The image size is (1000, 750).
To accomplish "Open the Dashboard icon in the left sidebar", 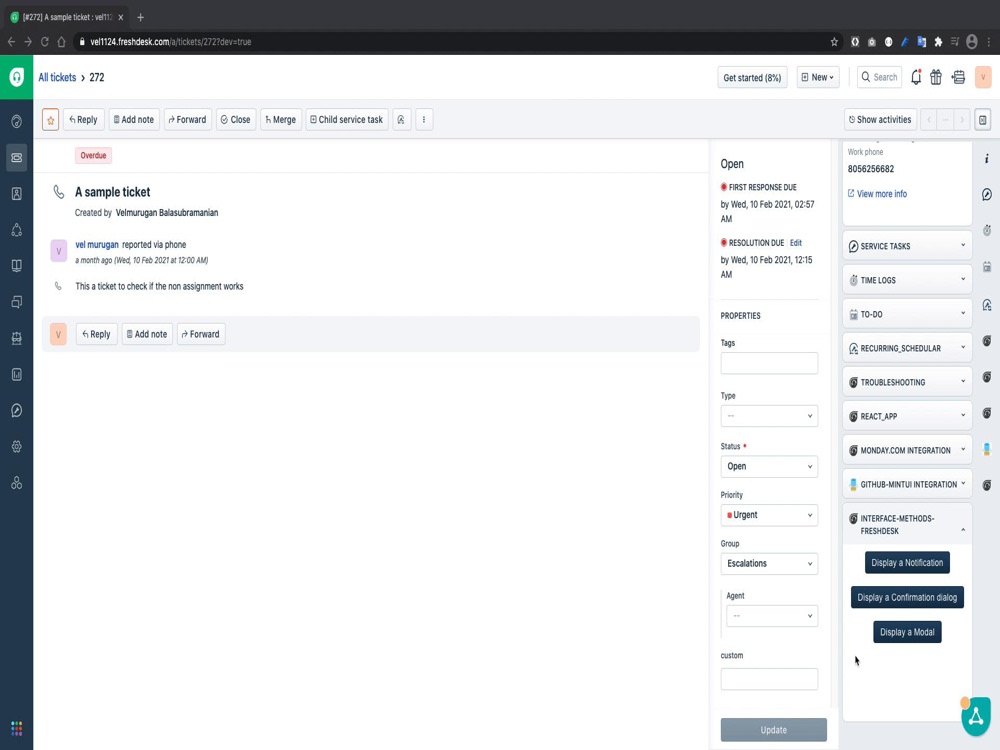I will coord(17,121).
